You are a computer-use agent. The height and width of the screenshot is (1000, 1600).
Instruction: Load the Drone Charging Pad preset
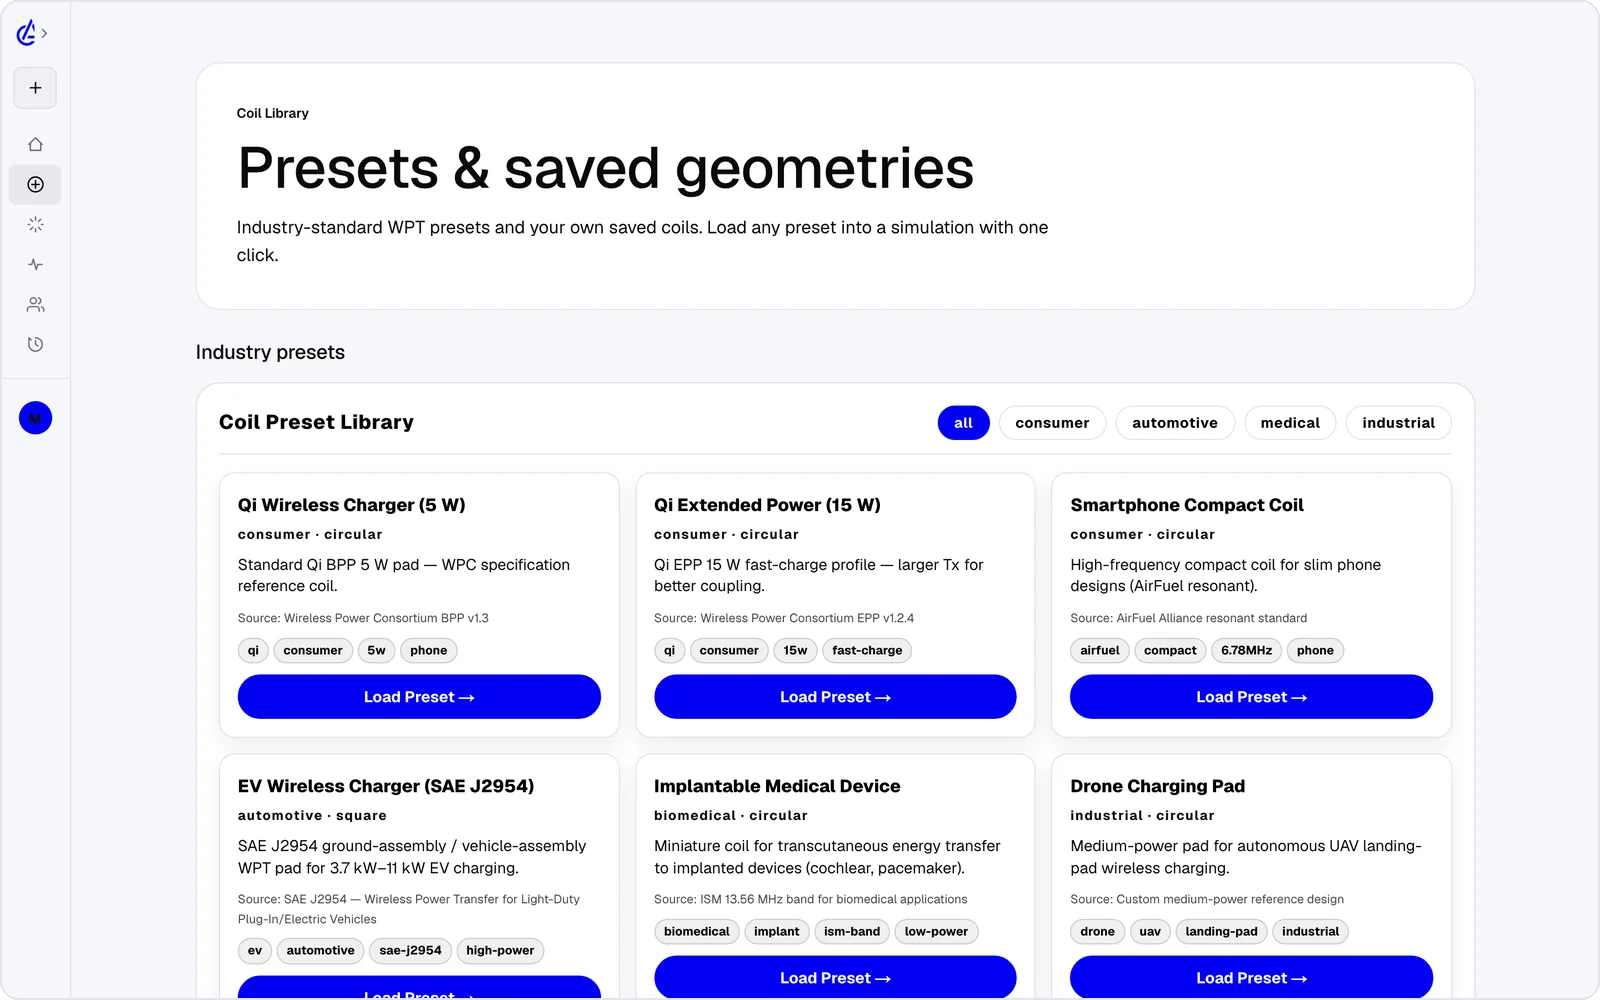coord(1251,978)
